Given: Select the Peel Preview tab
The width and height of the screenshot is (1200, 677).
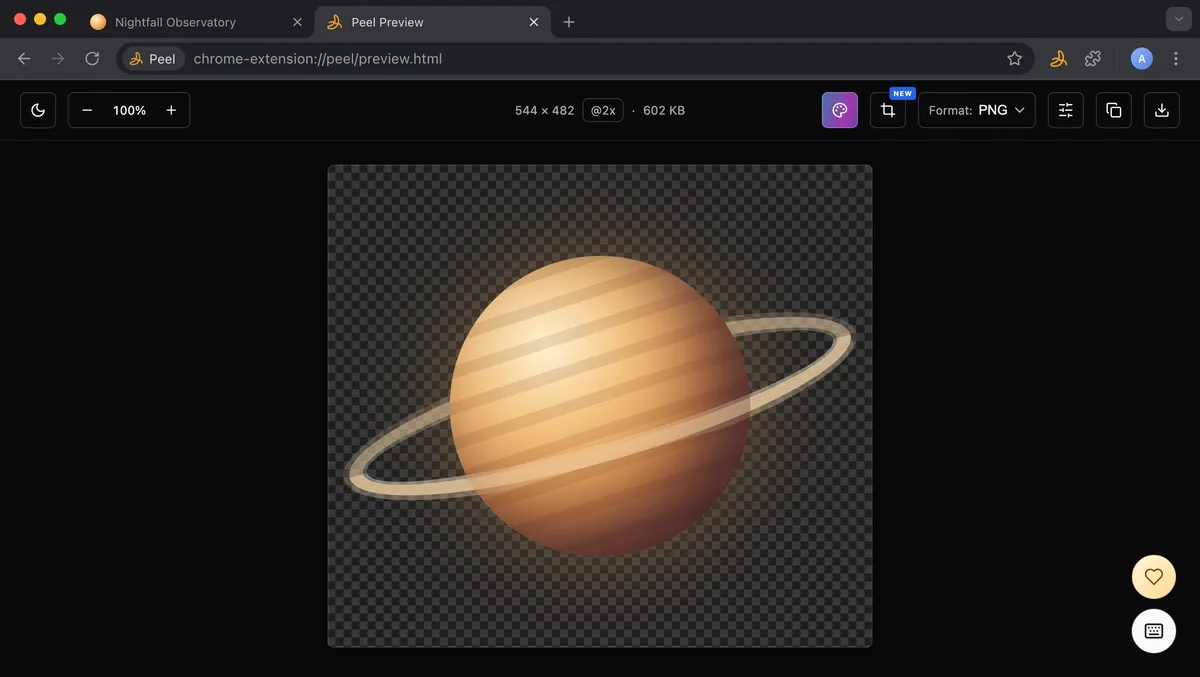Looking at the screenshot, I should [432, 22].
